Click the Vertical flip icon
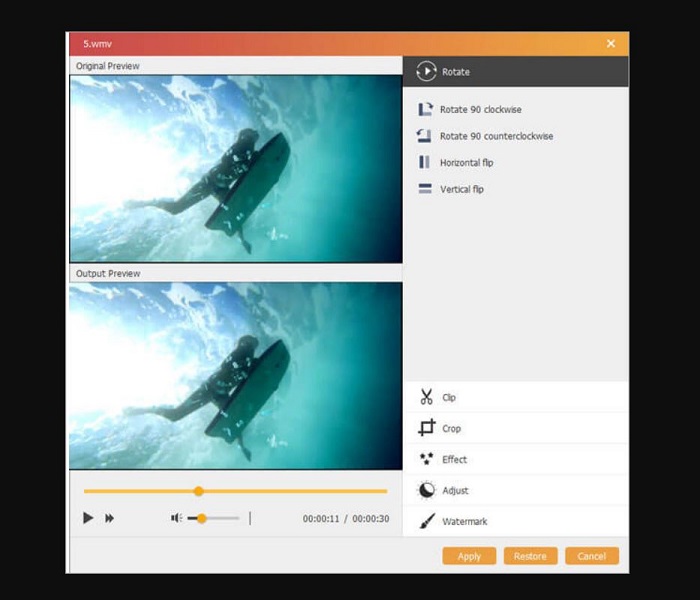700x600 pixels. pyautogui.click(x=425, y=189)
